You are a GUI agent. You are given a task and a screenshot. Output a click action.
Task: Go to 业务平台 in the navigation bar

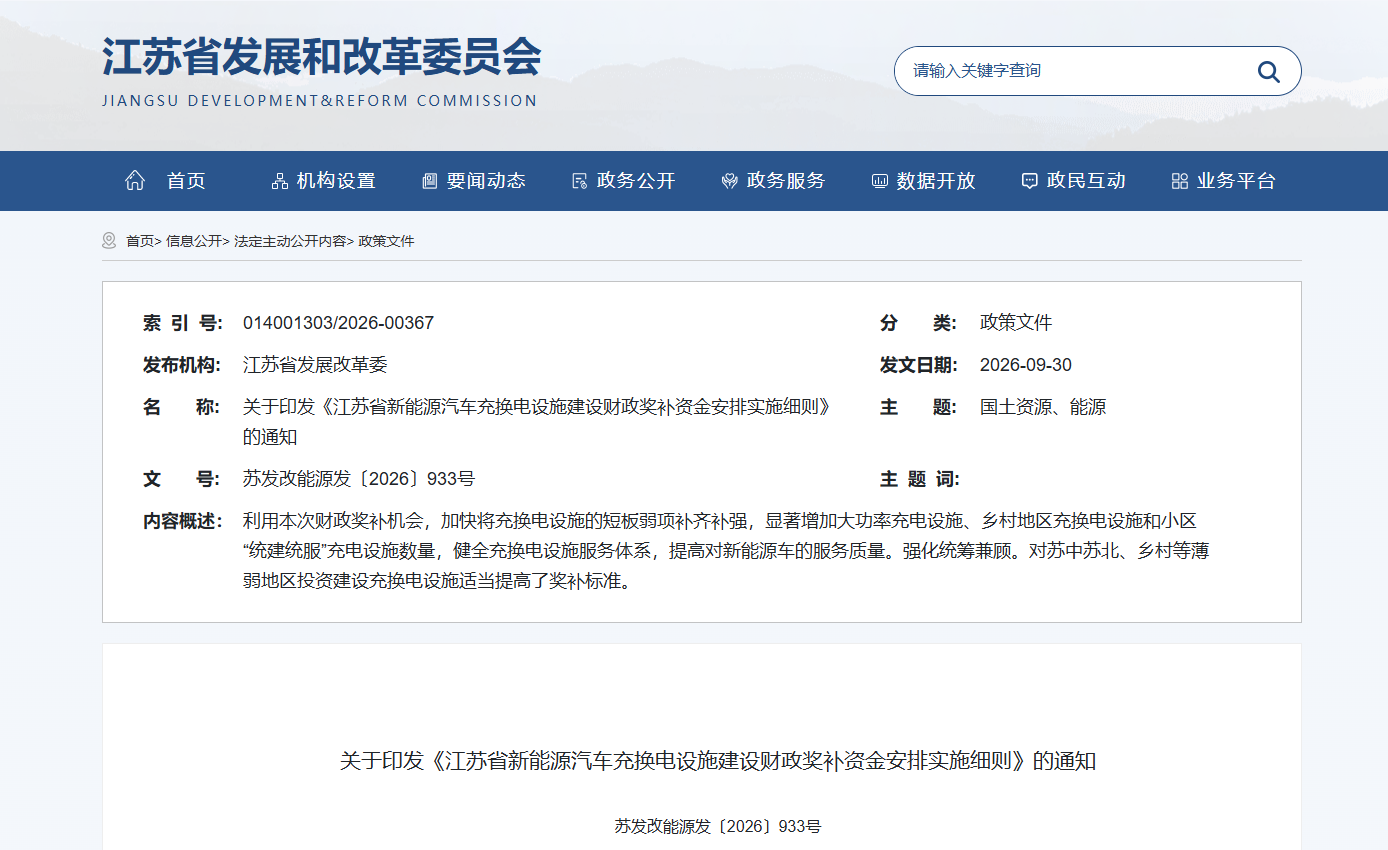(x=1236, y=181)
